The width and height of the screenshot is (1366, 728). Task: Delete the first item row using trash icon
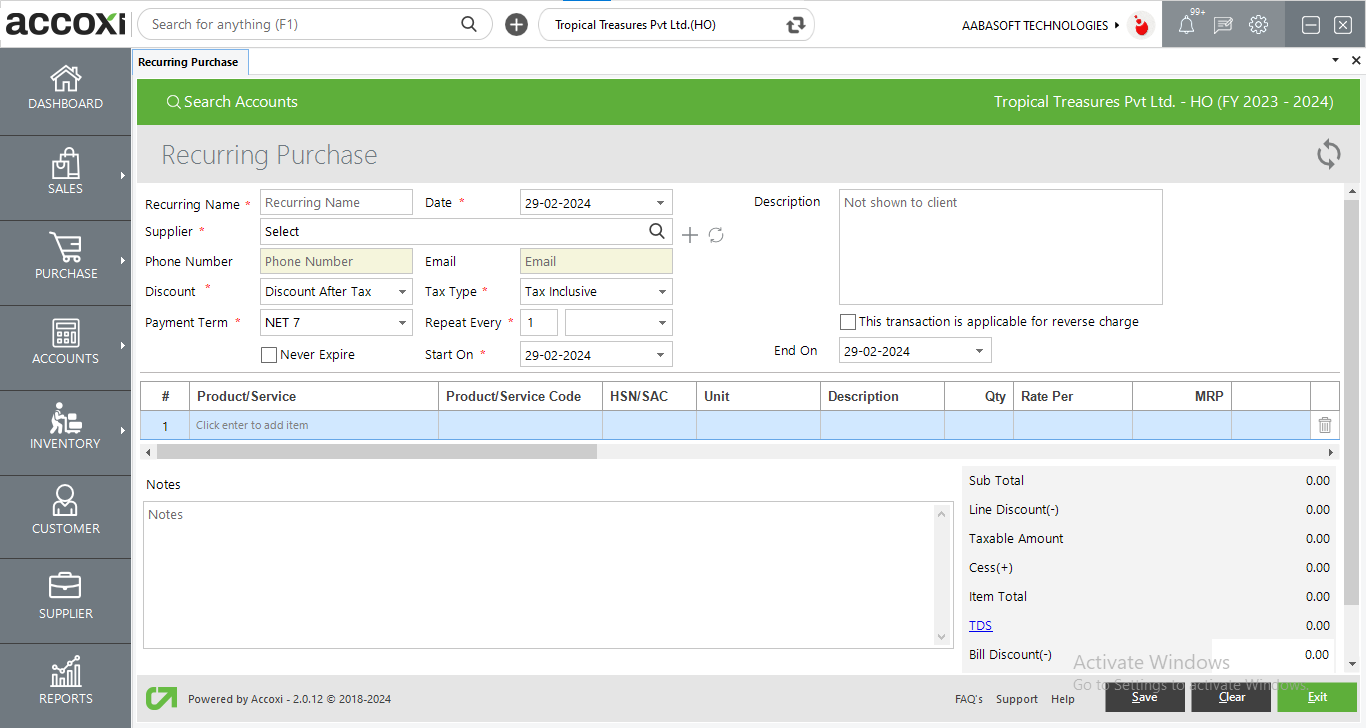point(1324,425)
